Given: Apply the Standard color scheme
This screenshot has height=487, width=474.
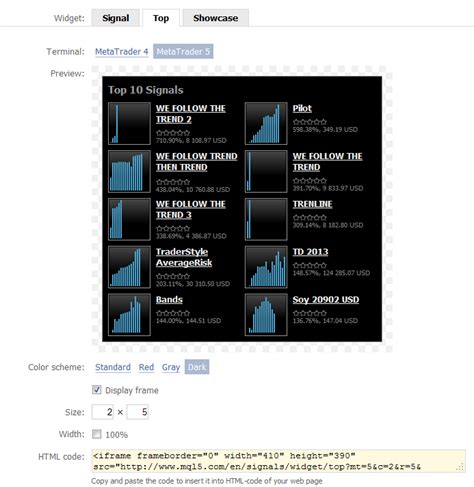Looking at the screenshot, I should [113, 367].
